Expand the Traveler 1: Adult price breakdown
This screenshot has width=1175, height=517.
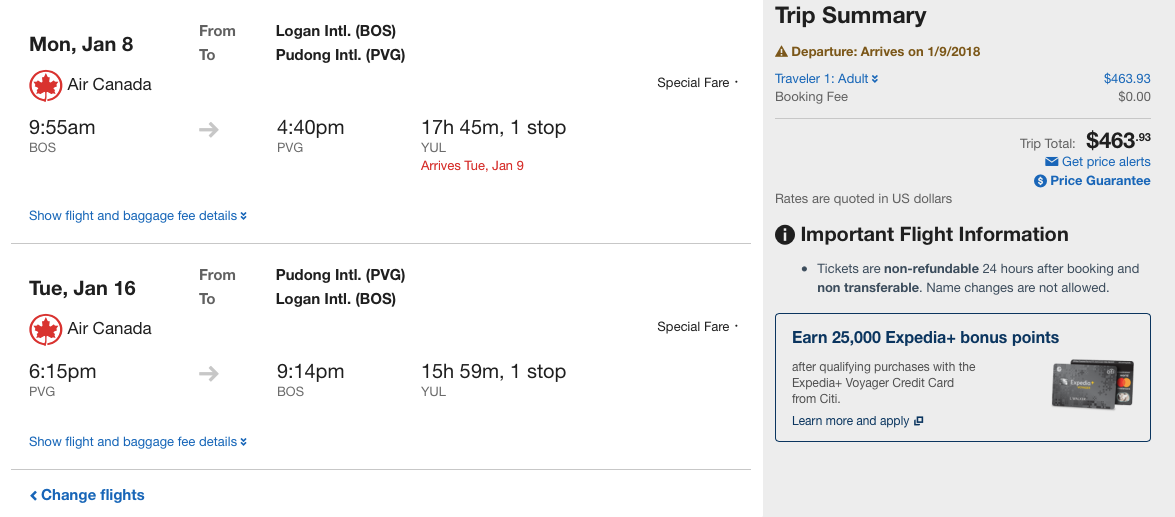pyautogui.click(x=827, y=79)
